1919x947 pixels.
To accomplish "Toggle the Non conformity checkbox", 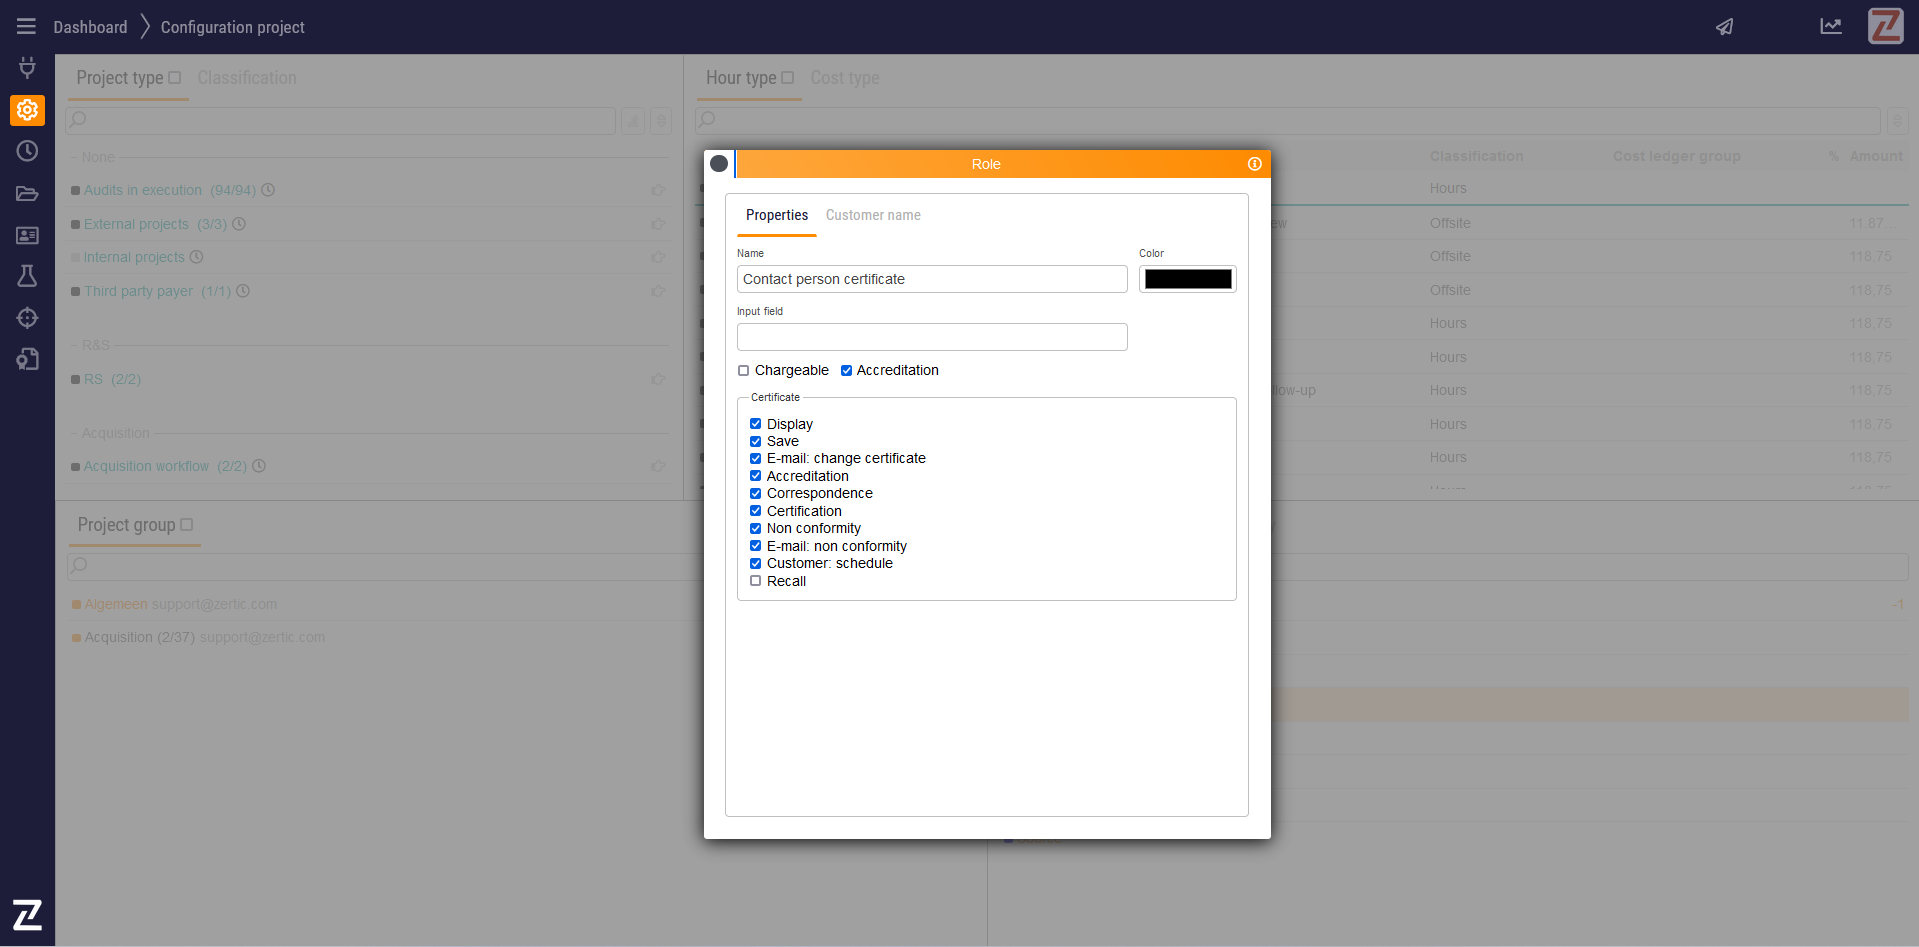I will pos(756,529).
